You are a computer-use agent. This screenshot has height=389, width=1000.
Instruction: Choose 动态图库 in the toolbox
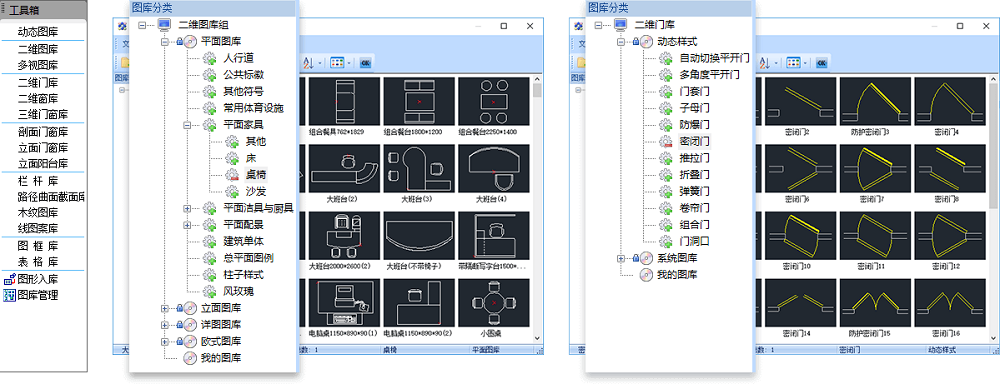point(38,31)
